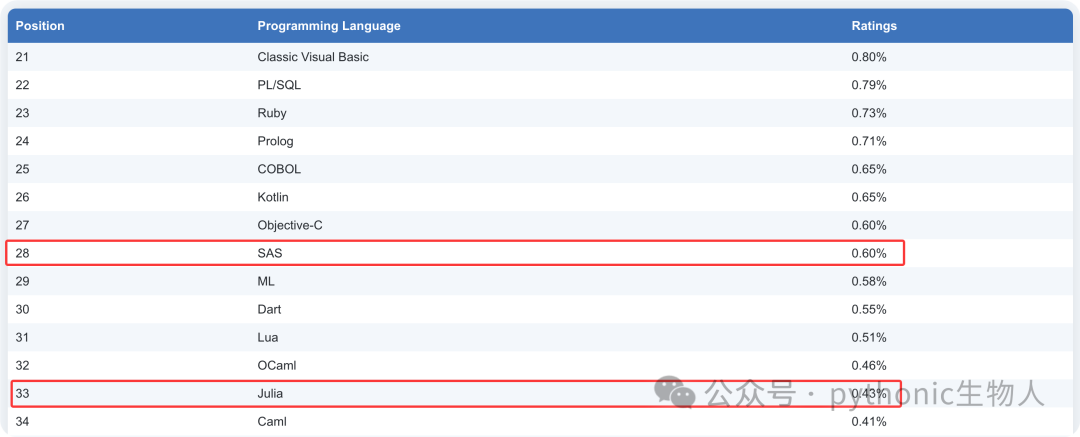Click the Ratings column header
Viewport: 1080px width, 437px height.
(x=874, y=26)
